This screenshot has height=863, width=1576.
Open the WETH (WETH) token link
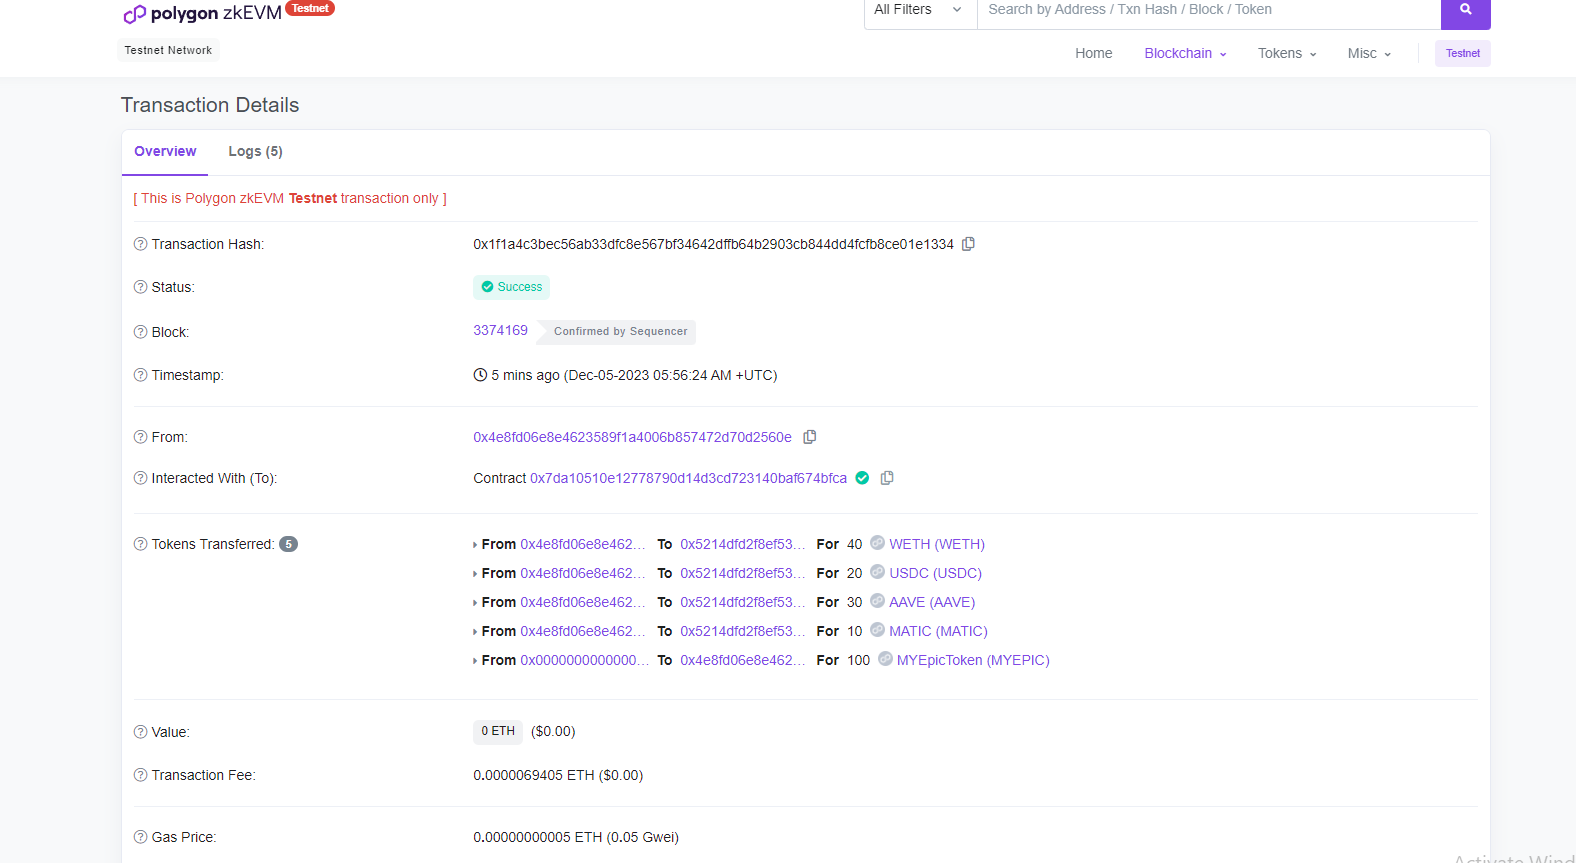point(937,544)
